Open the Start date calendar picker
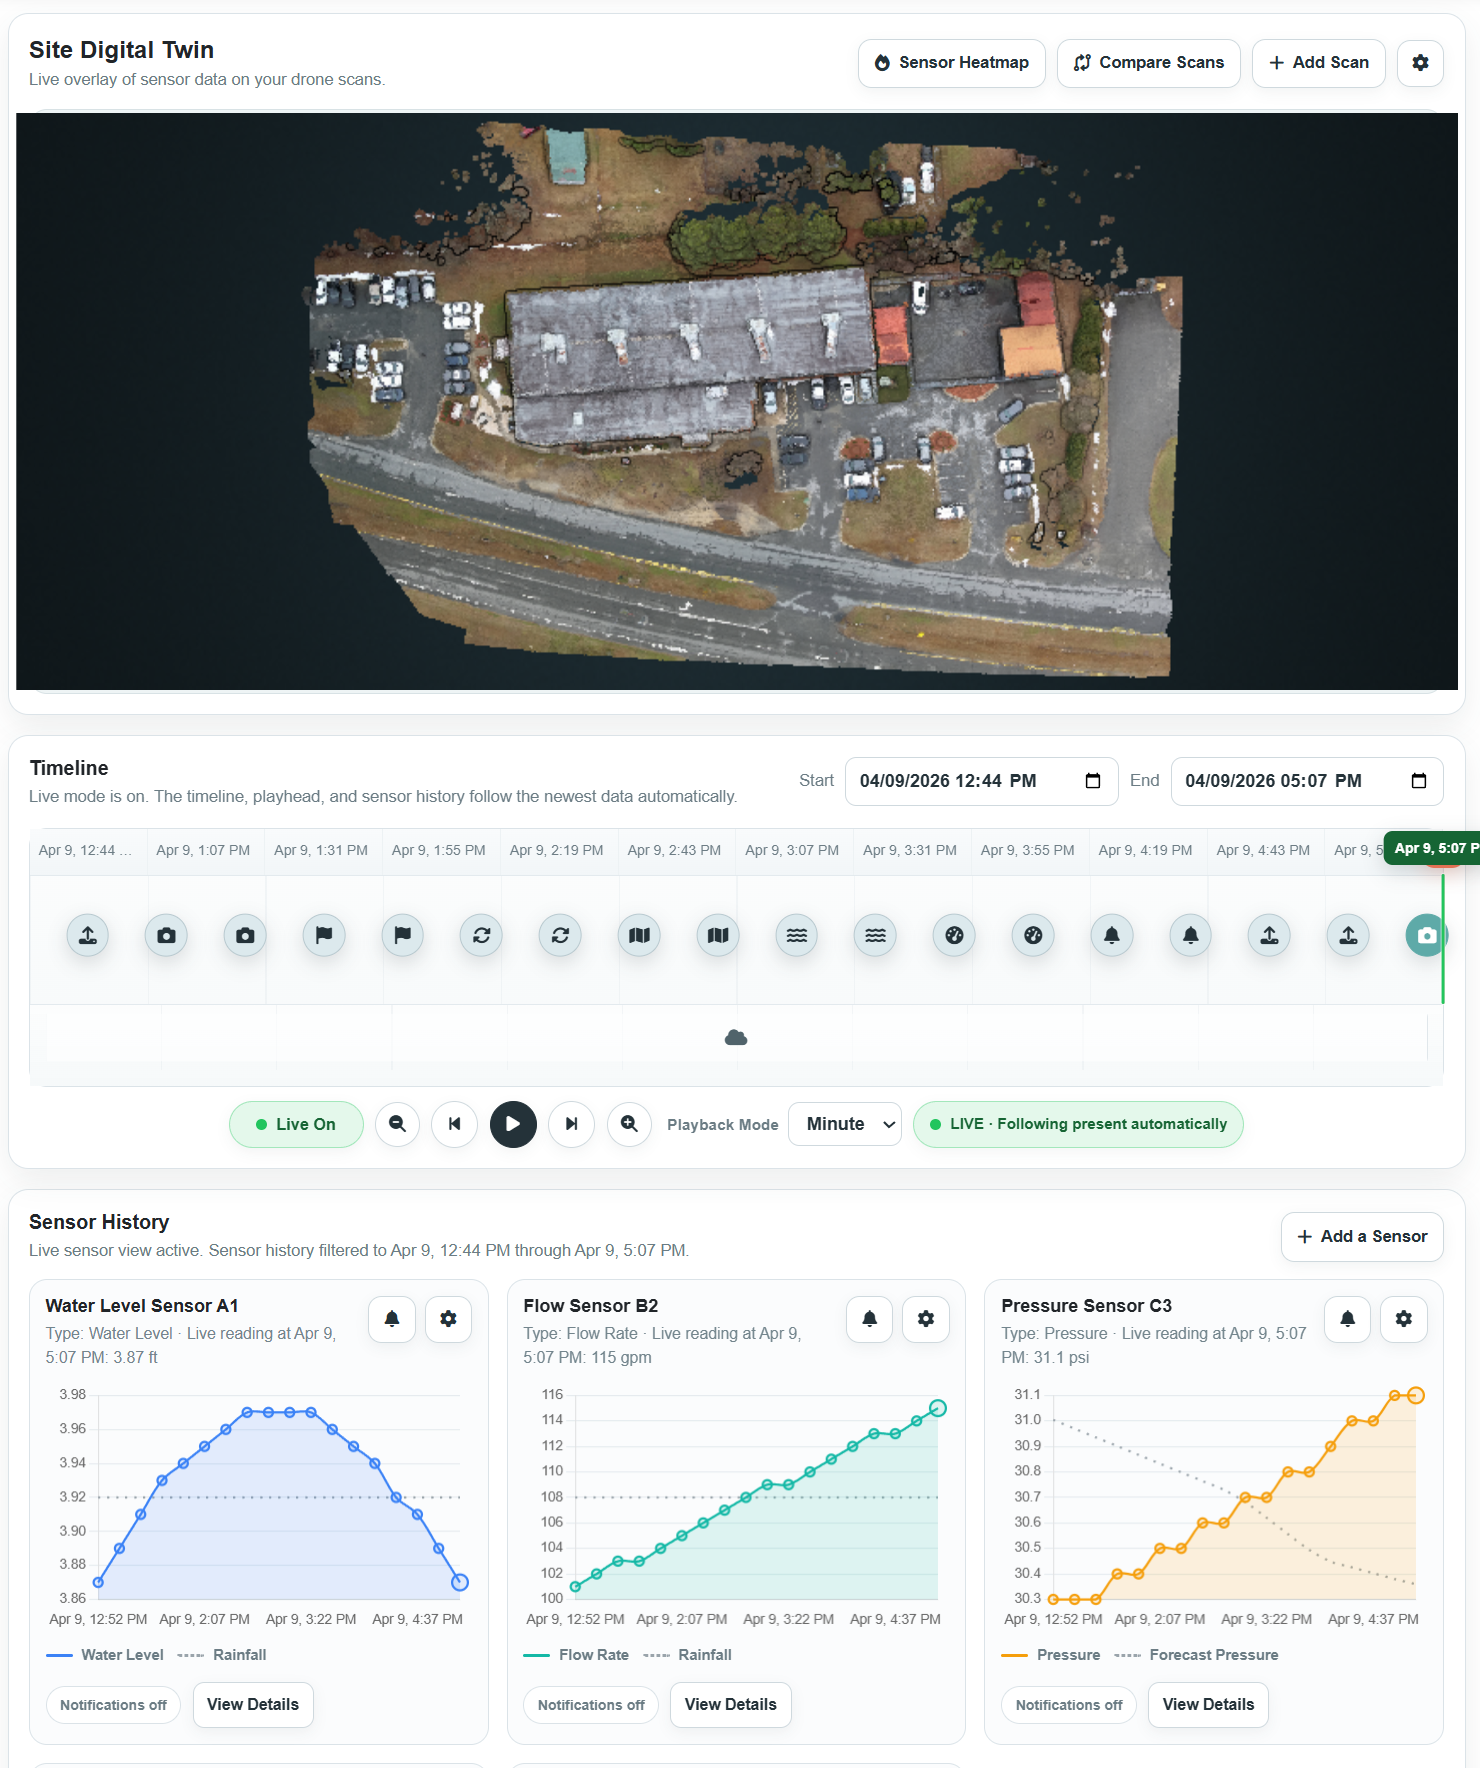The width and height of the screenshot is (1481, 1769). click(1093, 781)
